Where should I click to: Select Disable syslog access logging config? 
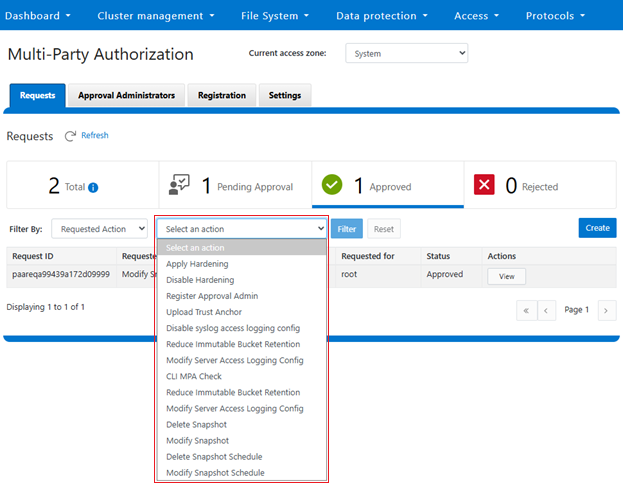point(242,328)
